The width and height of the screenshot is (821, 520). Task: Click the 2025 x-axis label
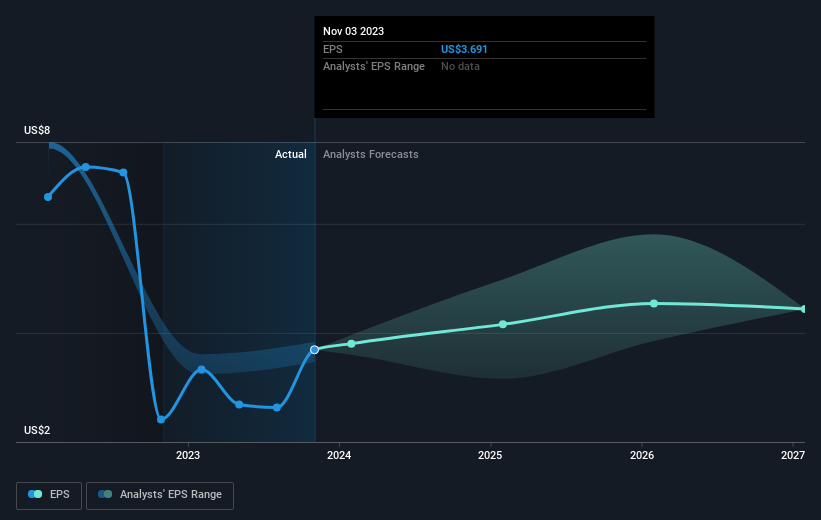(x=490, y=456)
